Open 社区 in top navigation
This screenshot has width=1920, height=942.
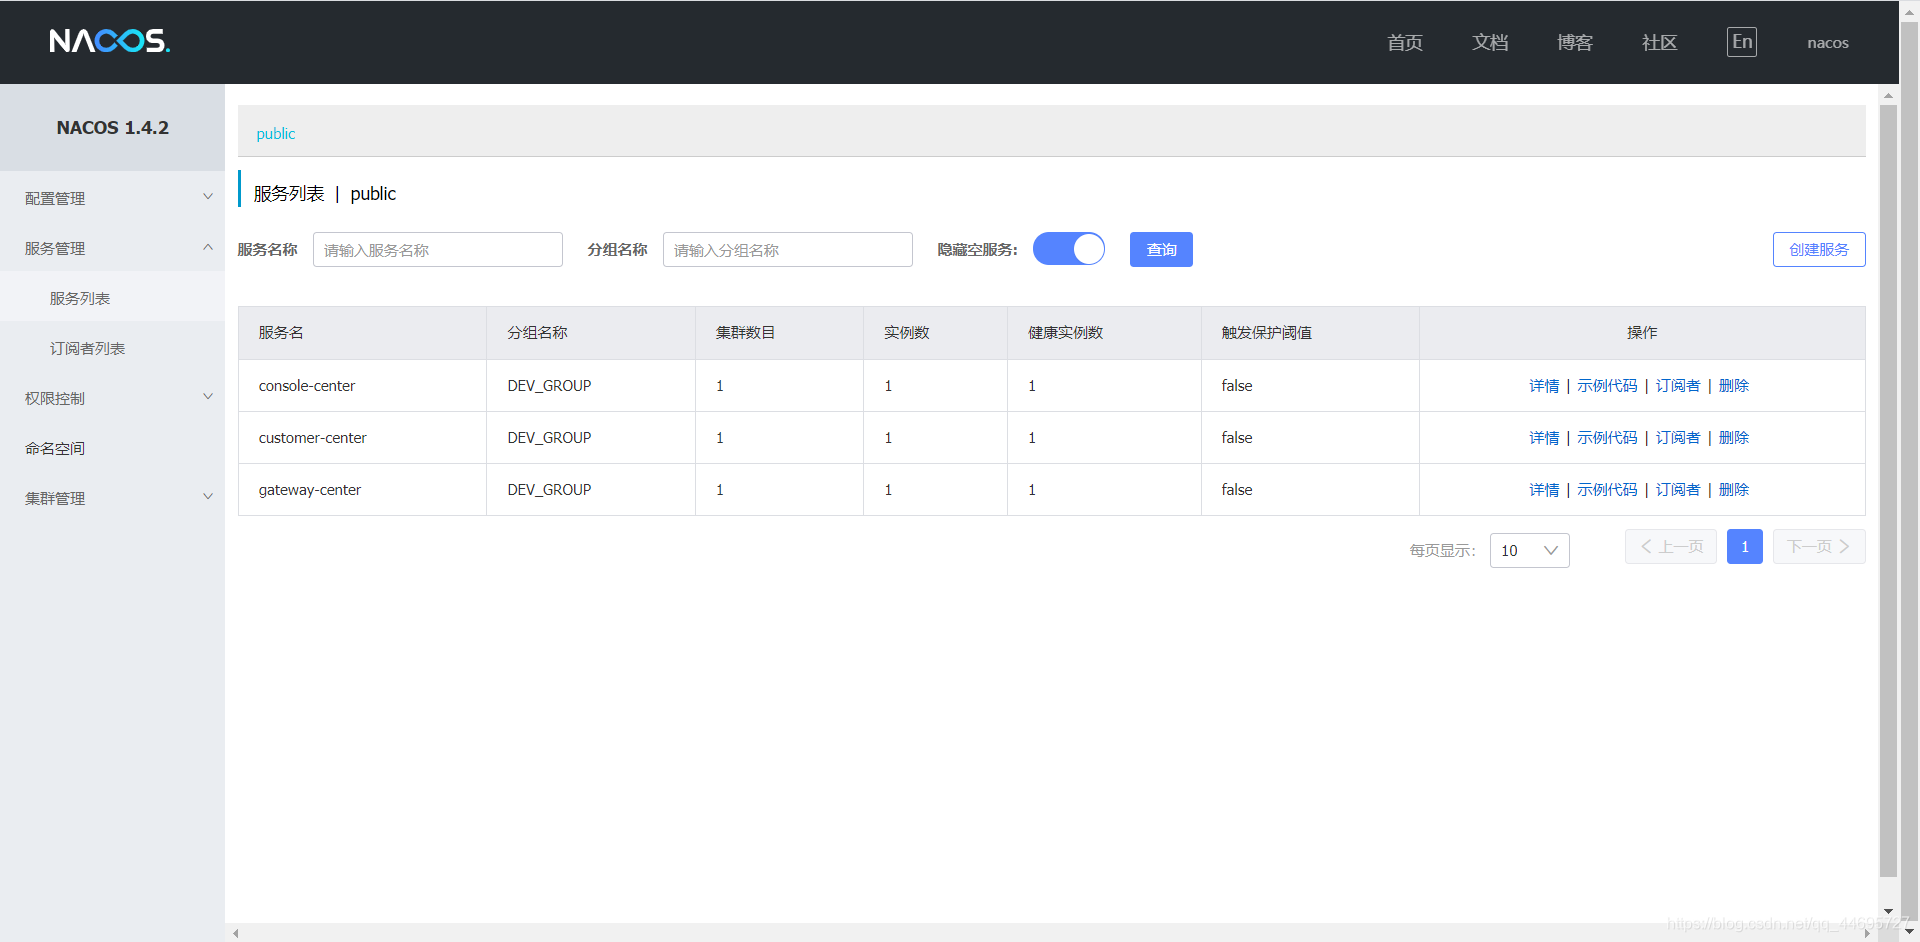click(x=1660, y=42)
